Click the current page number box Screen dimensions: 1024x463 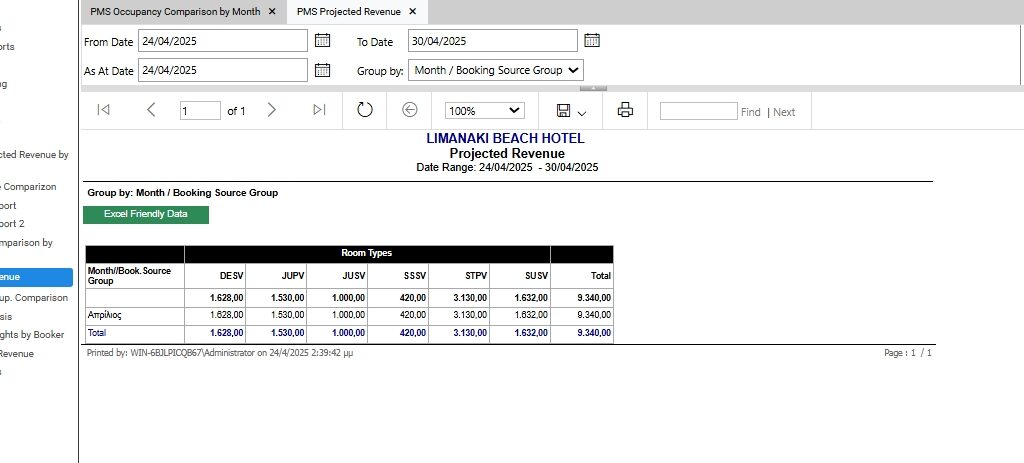tap(200, 111)
